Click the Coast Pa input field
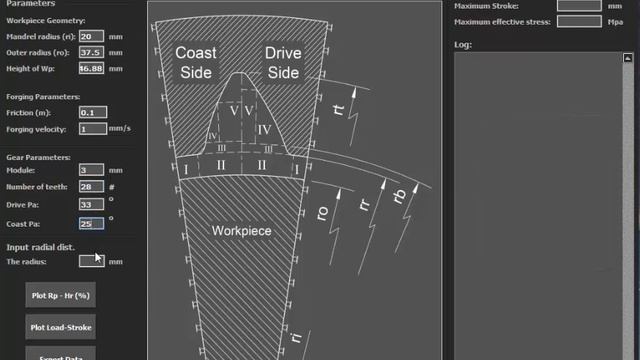Image resolution: width=640 pixels, height=360 pixels. 91,224
